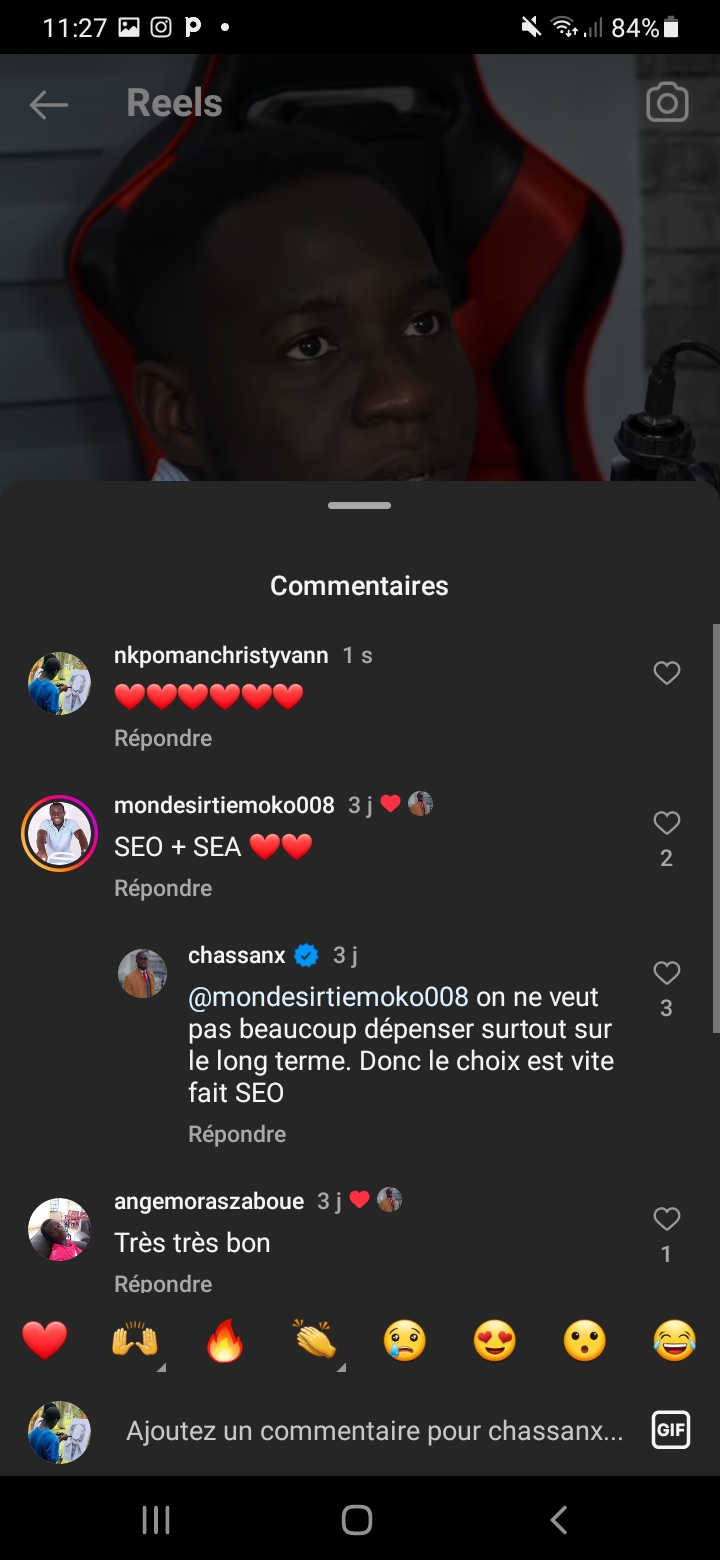Insert fire emoji reaction
The image size is (720, 1560).
point(225,1340)
